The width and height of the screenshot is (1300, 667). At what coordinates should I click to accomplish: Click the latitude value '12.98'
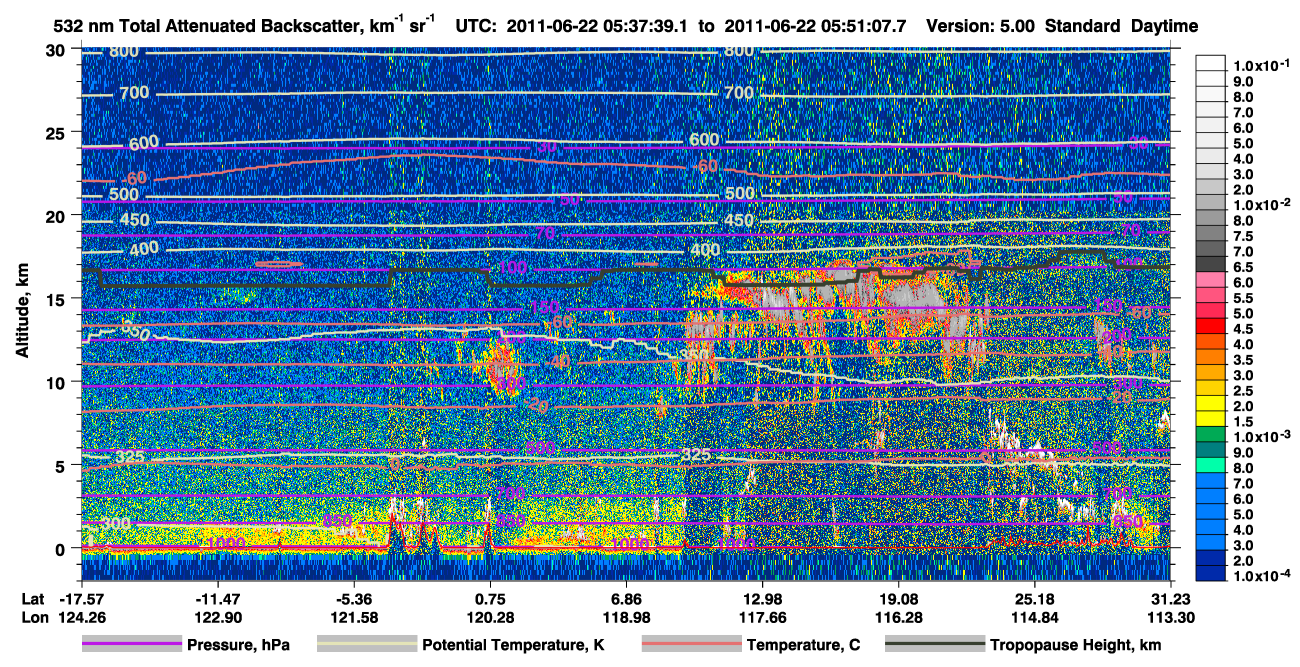pyautogui.click(x=763, y=598)
